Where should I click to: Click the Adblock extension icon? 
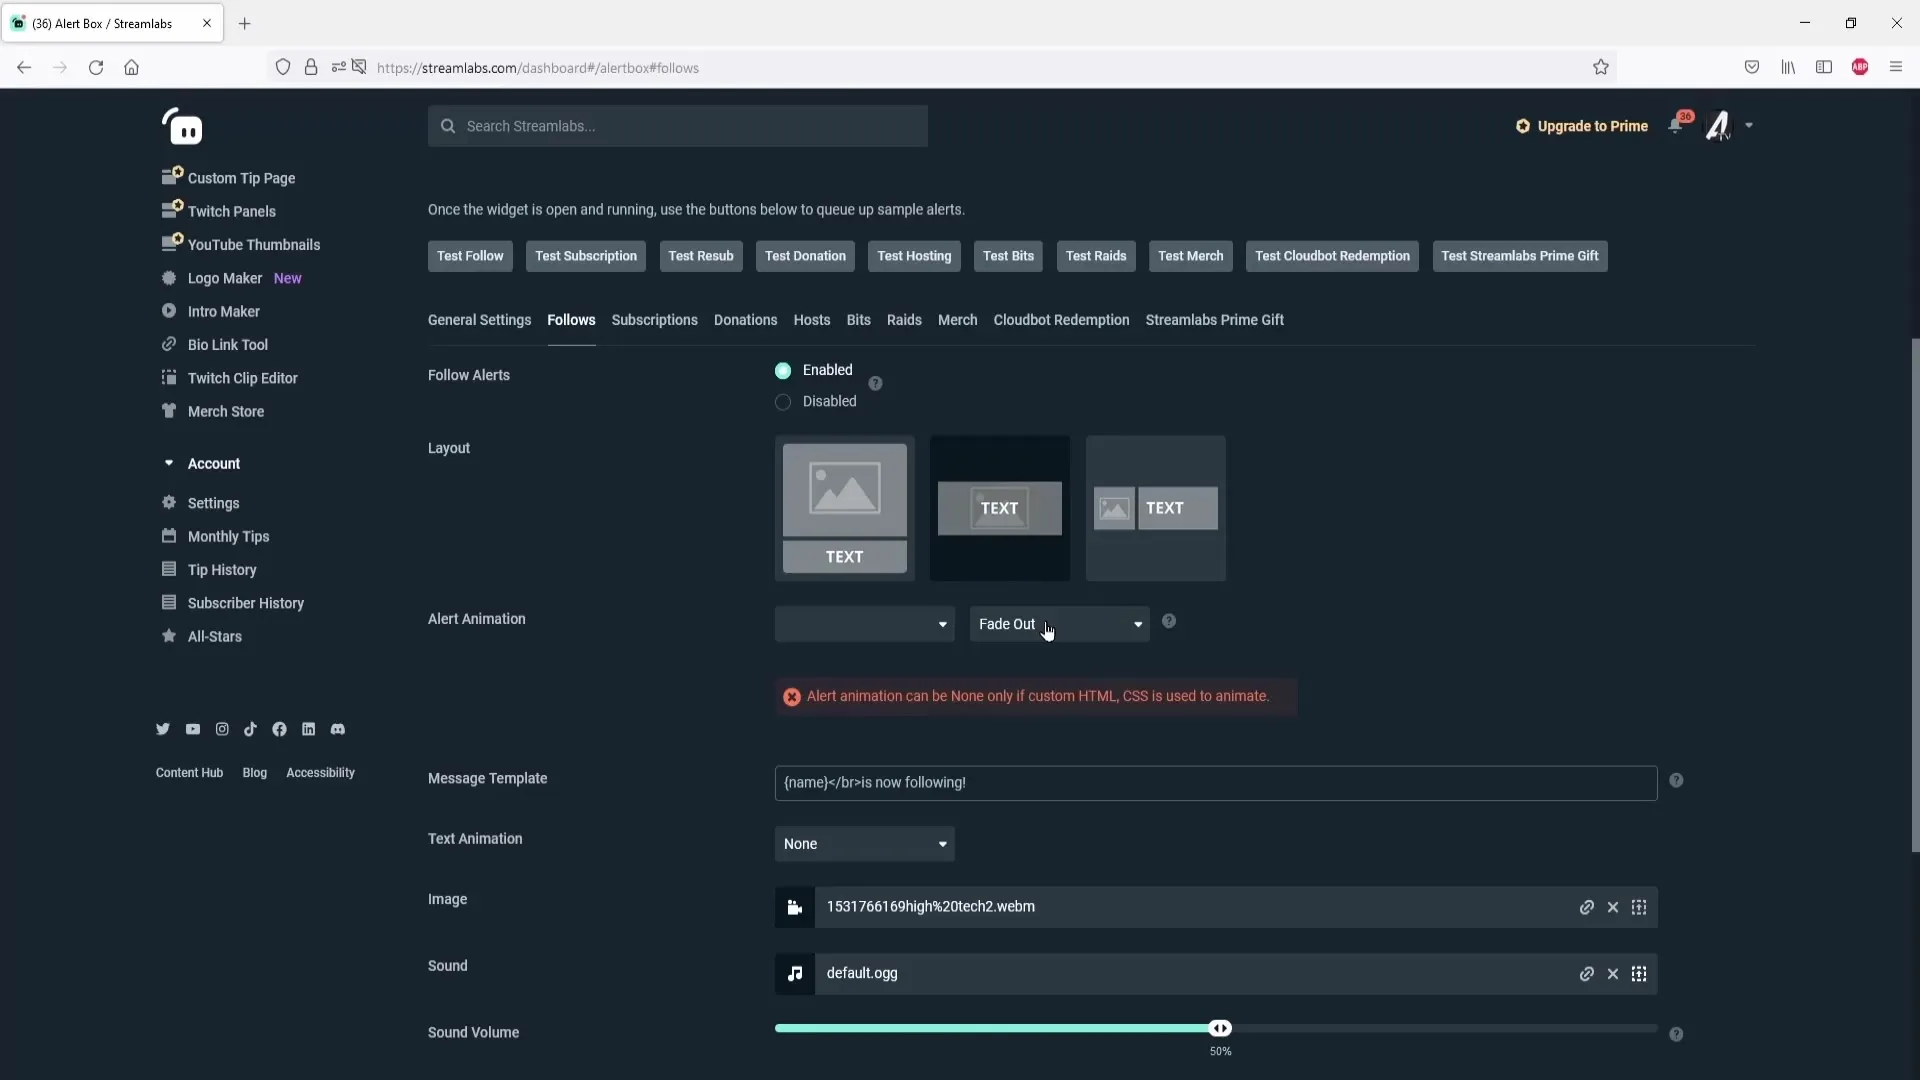point(1860,67)
